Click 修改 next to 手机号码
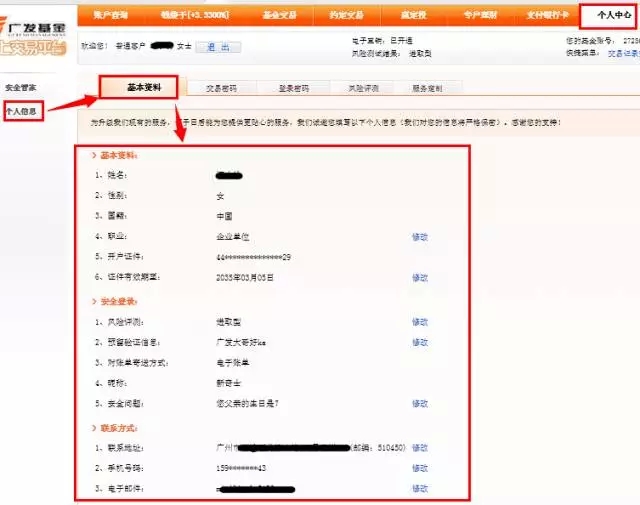The height and width of the screenshot is (505, 640). coord(420,468)
